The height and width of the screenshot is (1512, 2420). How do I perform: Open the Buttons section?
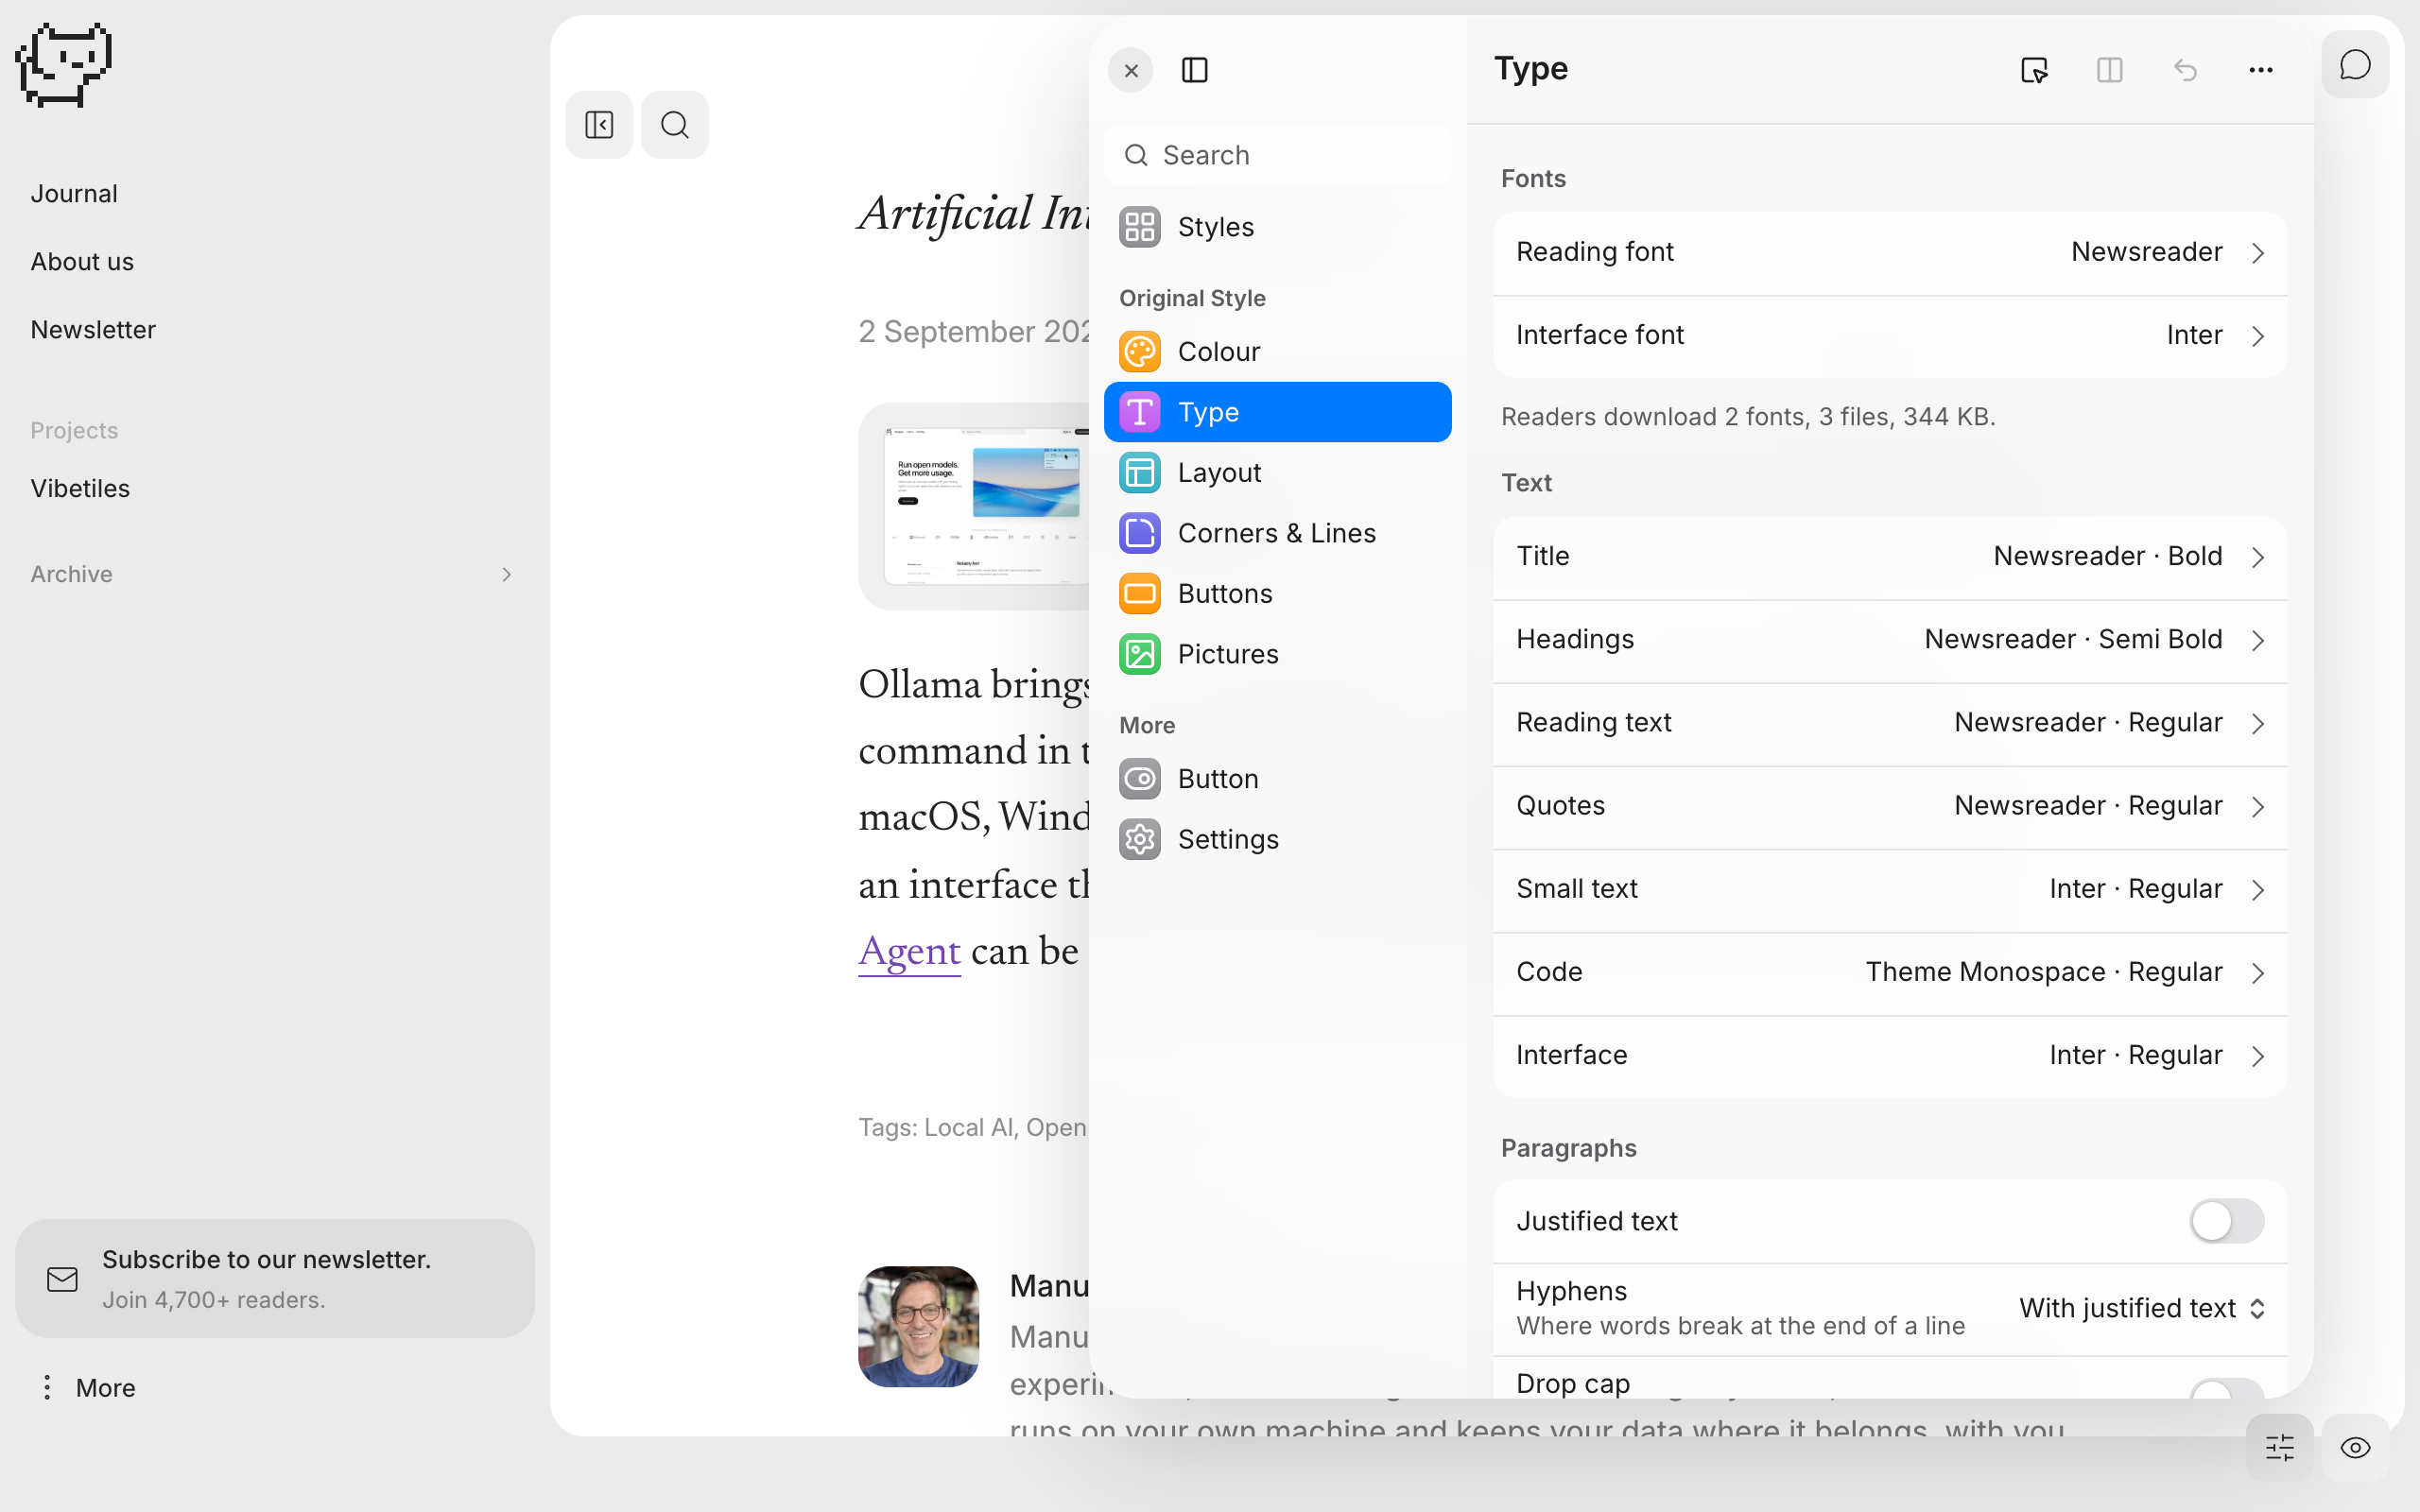tap(1278, 594)
